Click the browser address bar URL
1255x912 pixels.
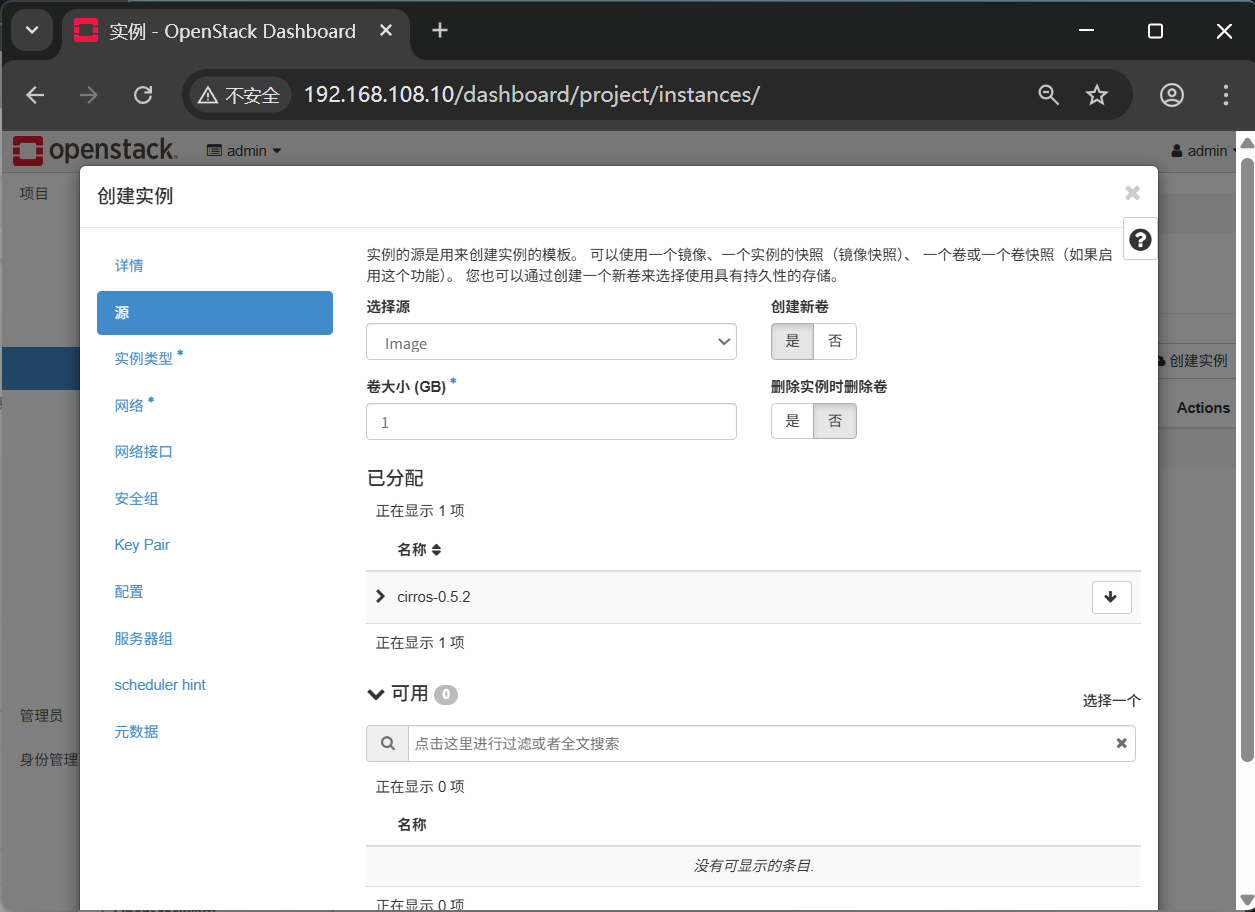532,95
